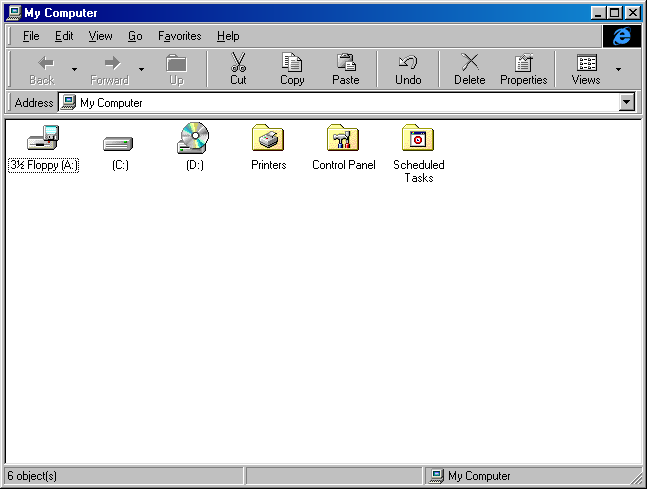This screenshot has height=489, width=647.
Task: Click the My Computer title bar icon
Action: (x=14, y=13)
